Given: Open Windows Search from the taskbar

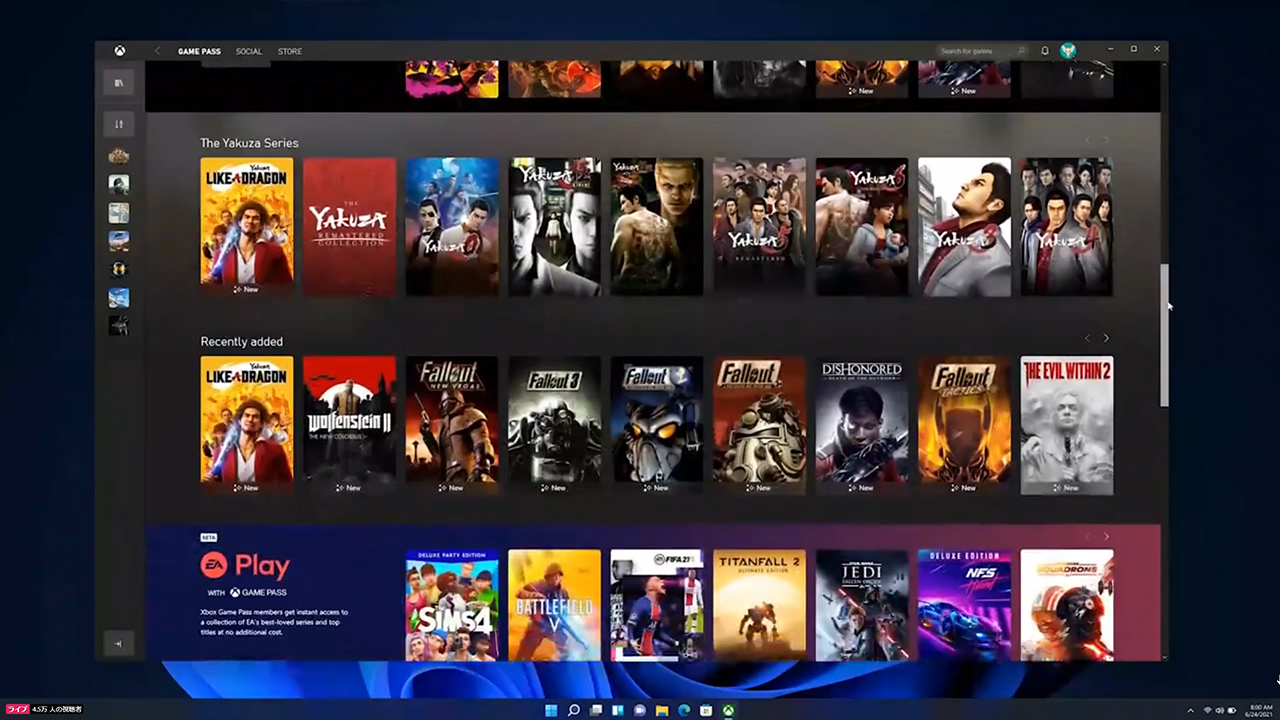Looking at the screenshot, I should click(574, 711).
